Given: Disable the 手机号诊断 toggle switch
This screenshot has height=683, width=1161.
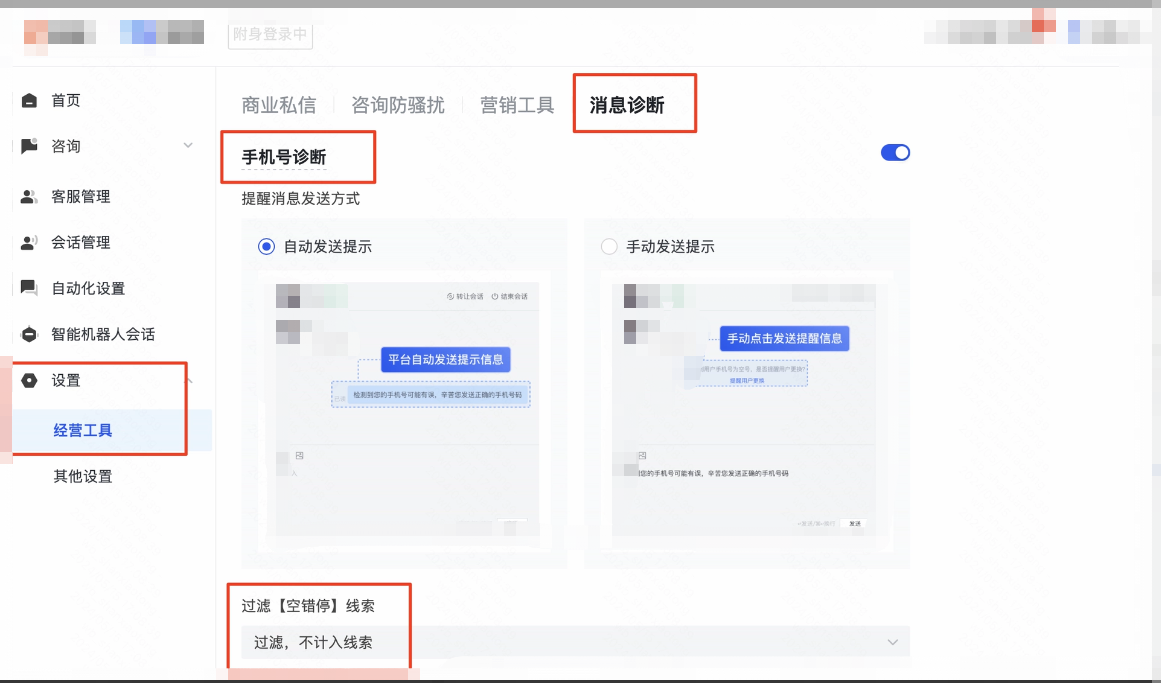Looking at the screenshot, I should (x=896, y=152).
